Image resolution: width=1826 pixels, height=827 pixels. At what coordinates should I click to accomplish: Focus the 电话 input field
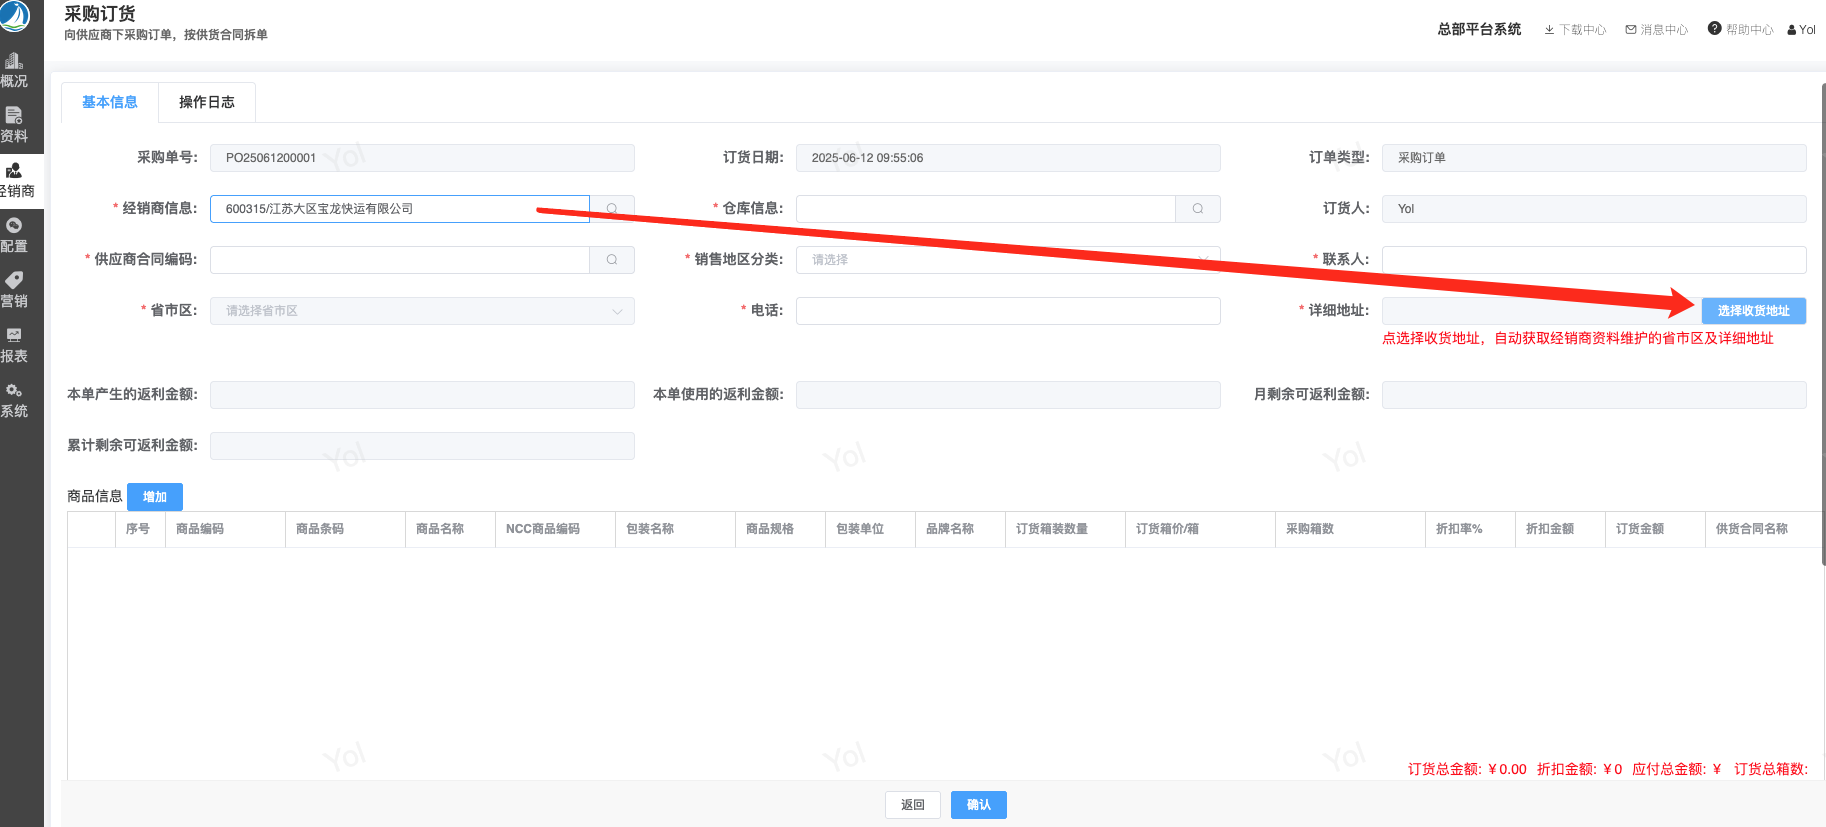(x=1008, y=311)
